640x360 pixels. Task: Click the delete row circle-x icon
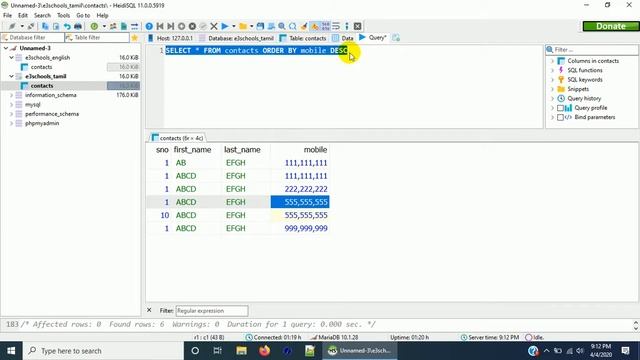(x=192, y=26)
